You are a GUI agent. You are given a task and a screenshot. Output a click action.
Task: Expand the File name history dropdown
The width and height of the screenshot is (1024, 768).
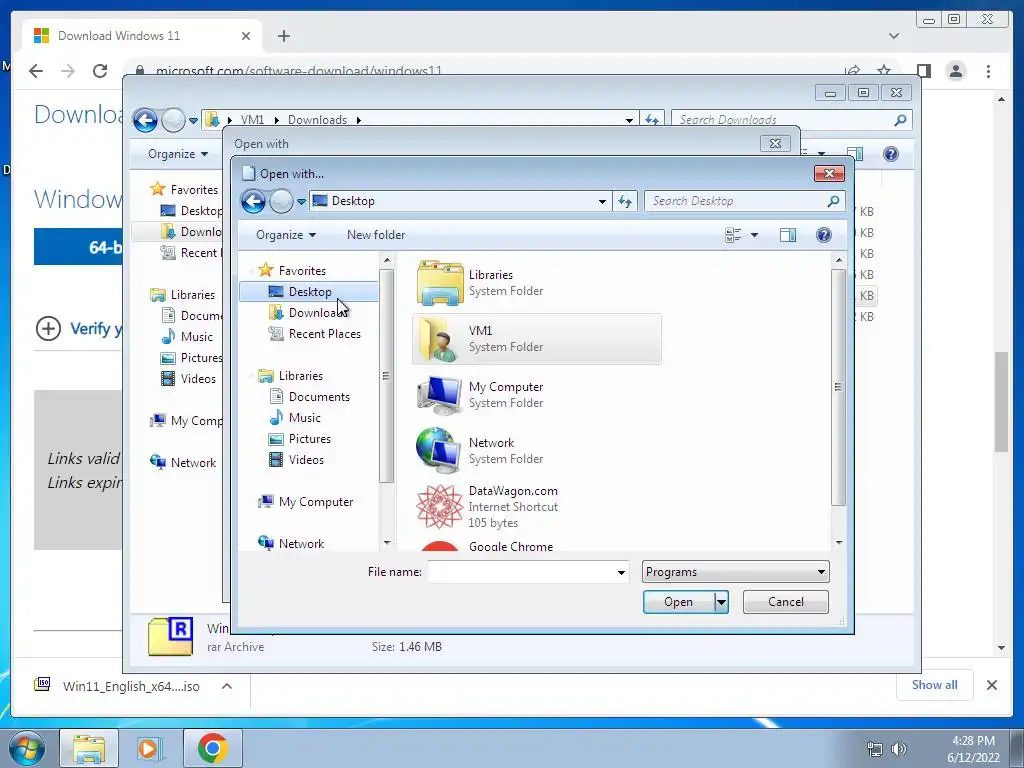621,572
